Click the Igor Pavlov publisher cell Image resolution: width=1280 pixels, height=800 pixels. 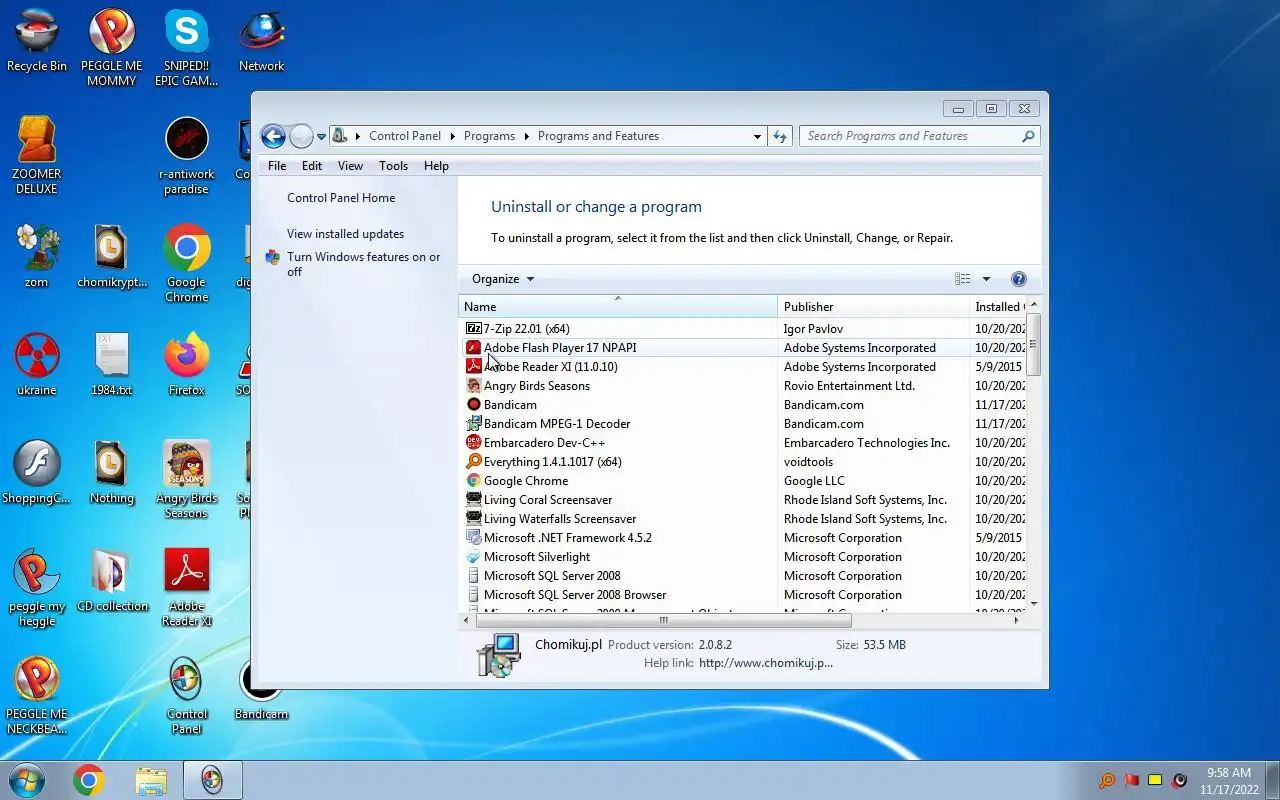(x=813, y=329)
